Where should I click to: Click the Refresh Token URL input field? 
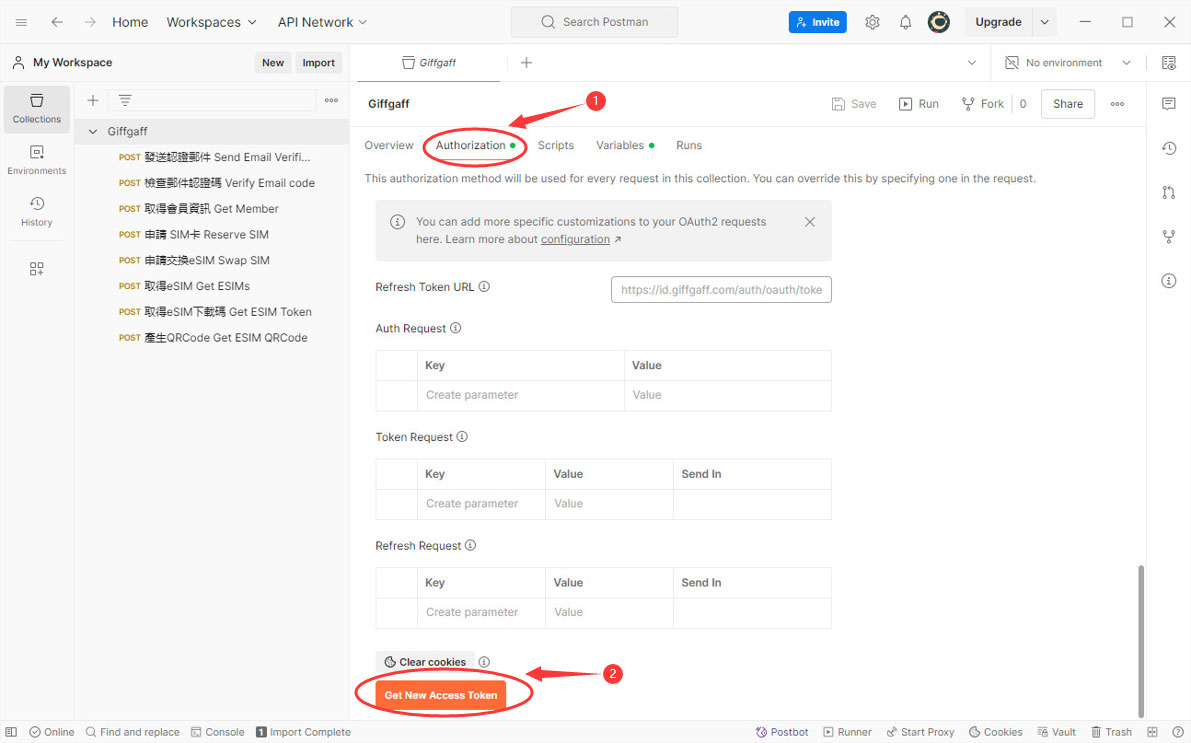coord(721,290)
